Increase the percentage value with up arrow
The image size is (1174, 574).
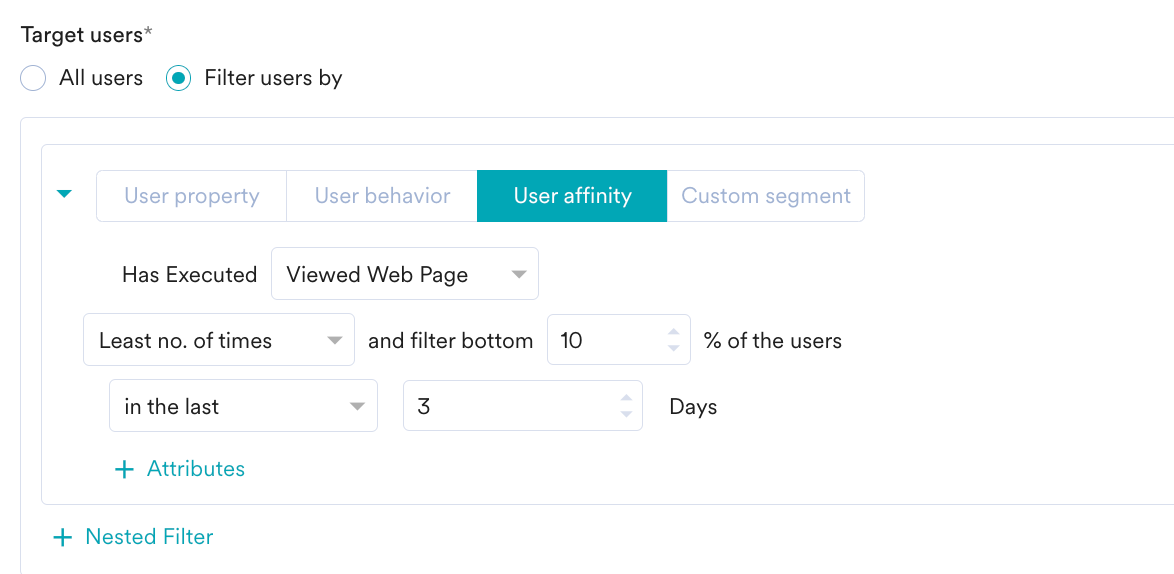674,332
